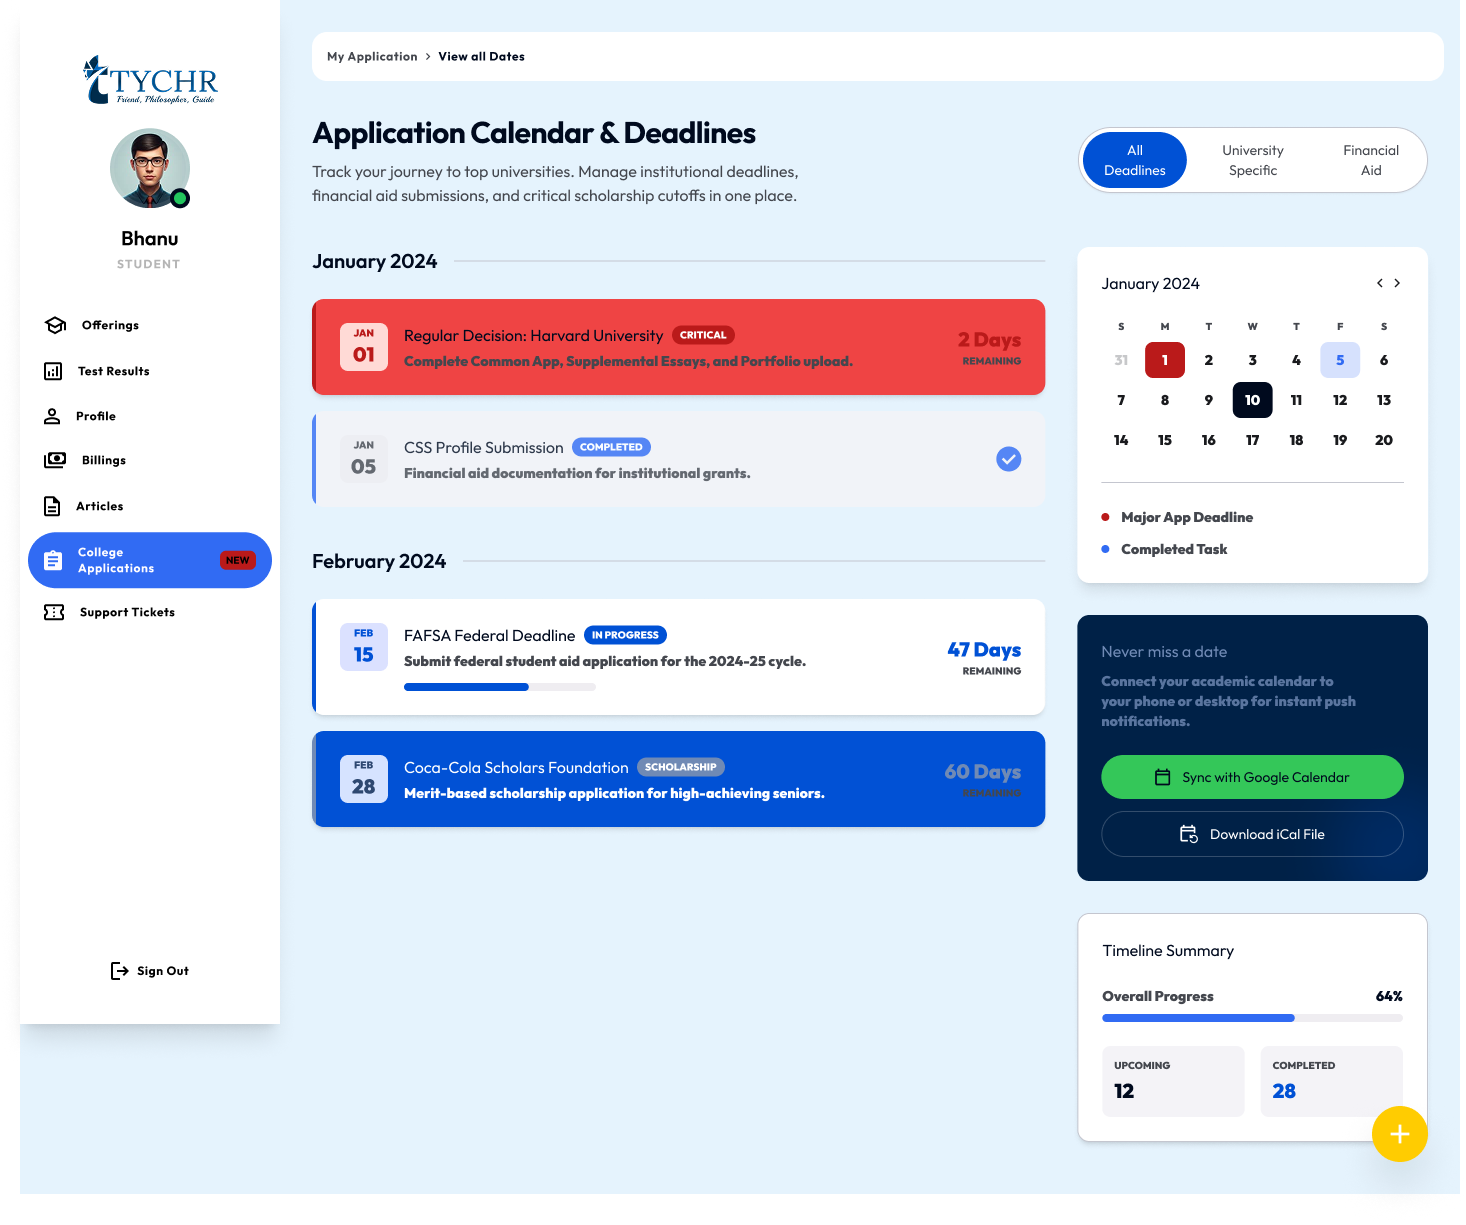Select January 10 on calendar
1466x1225 pixels.
click(1252, 400)
